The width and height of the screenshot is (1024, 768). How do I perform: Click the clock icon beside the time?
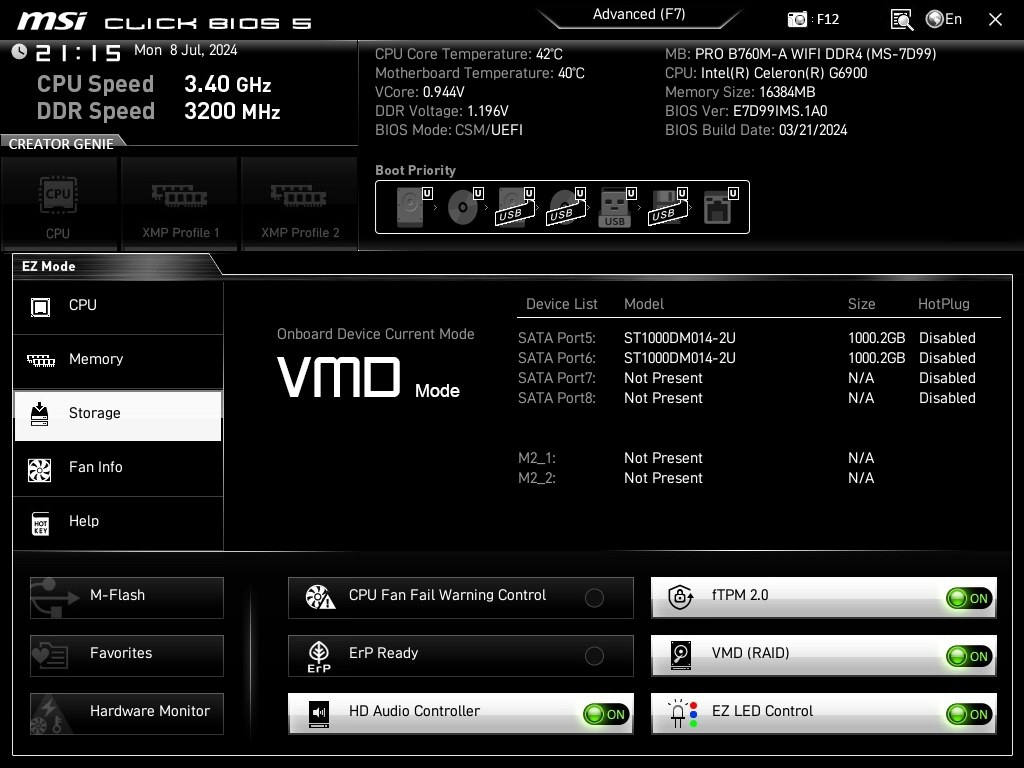point(20,52)
